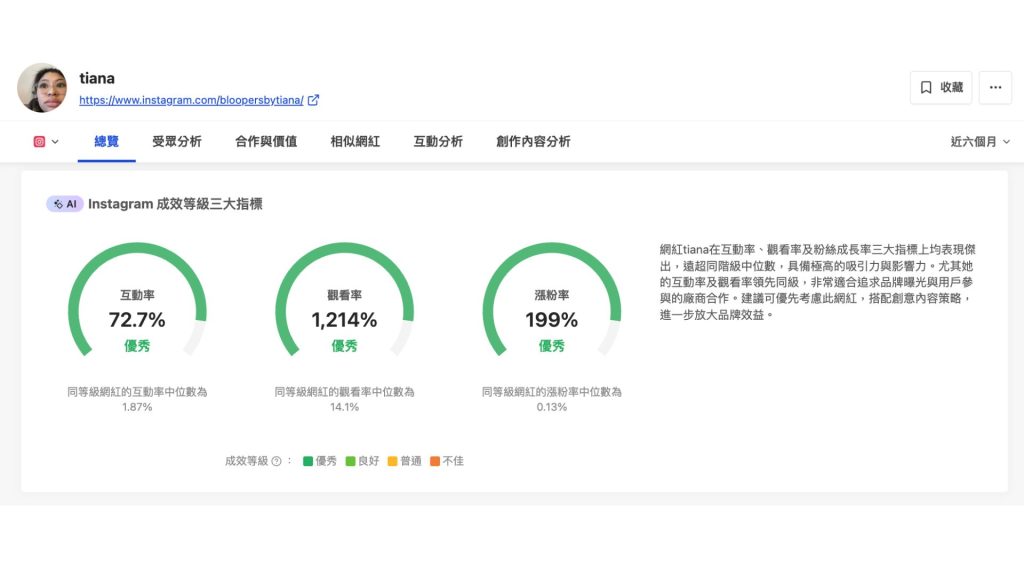This screenshot has width=1024, height=576.
Task: Expand the 近六個月 time range dropdown
Action: [980, 142]
